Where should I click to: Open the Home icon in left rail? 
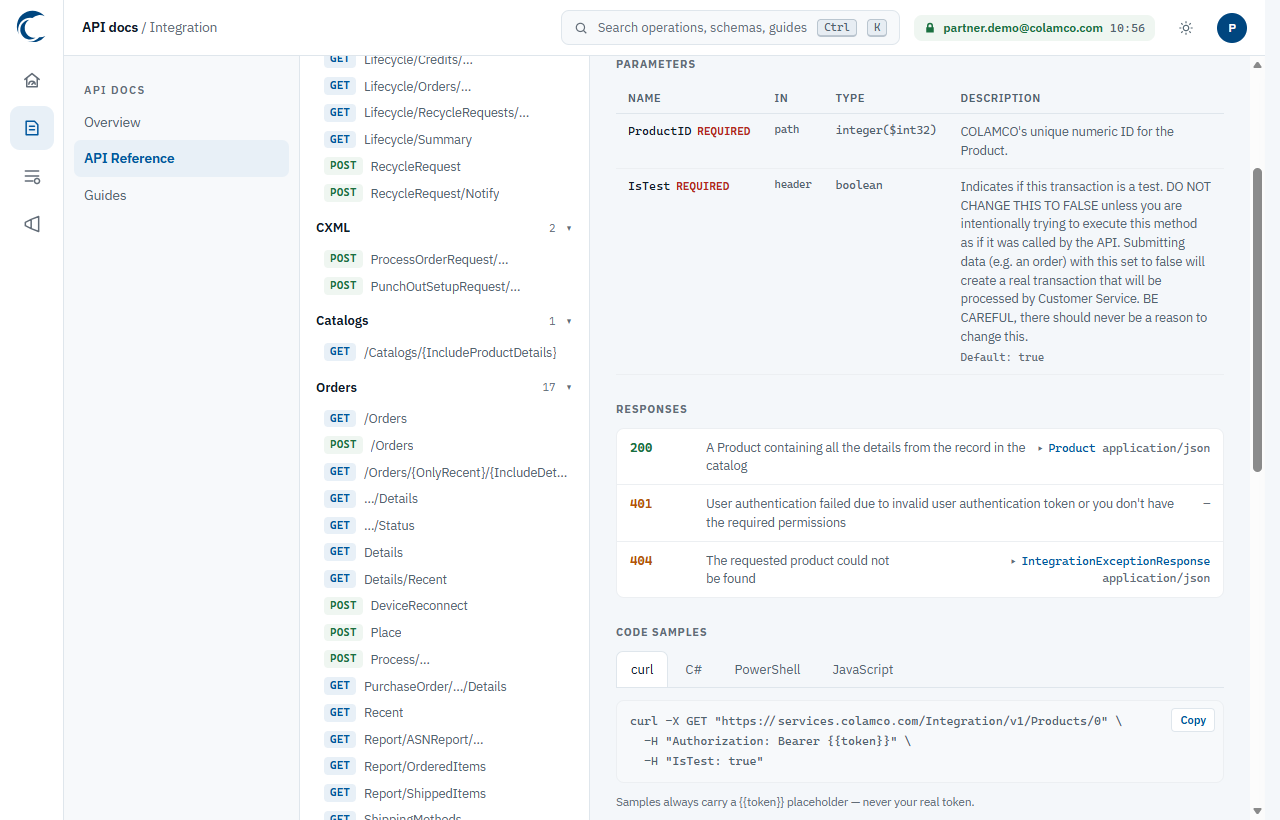32,80
